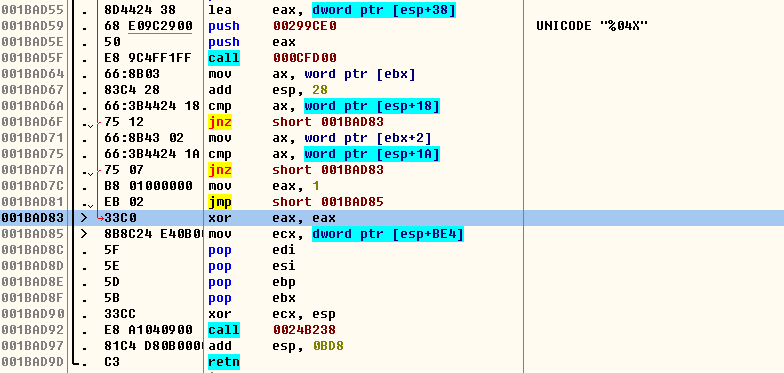
Task: Click hex bytes 66:8B03
Action: (x=132, y=74)
